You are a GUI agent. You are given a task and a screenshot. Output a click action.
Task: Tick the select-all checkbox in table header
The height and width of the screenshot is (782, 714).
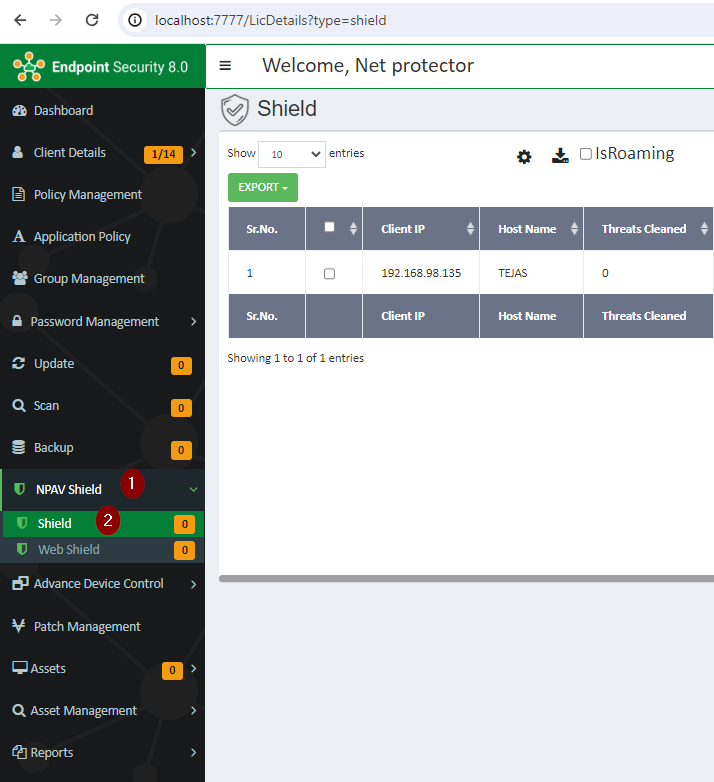click(329, 227)
